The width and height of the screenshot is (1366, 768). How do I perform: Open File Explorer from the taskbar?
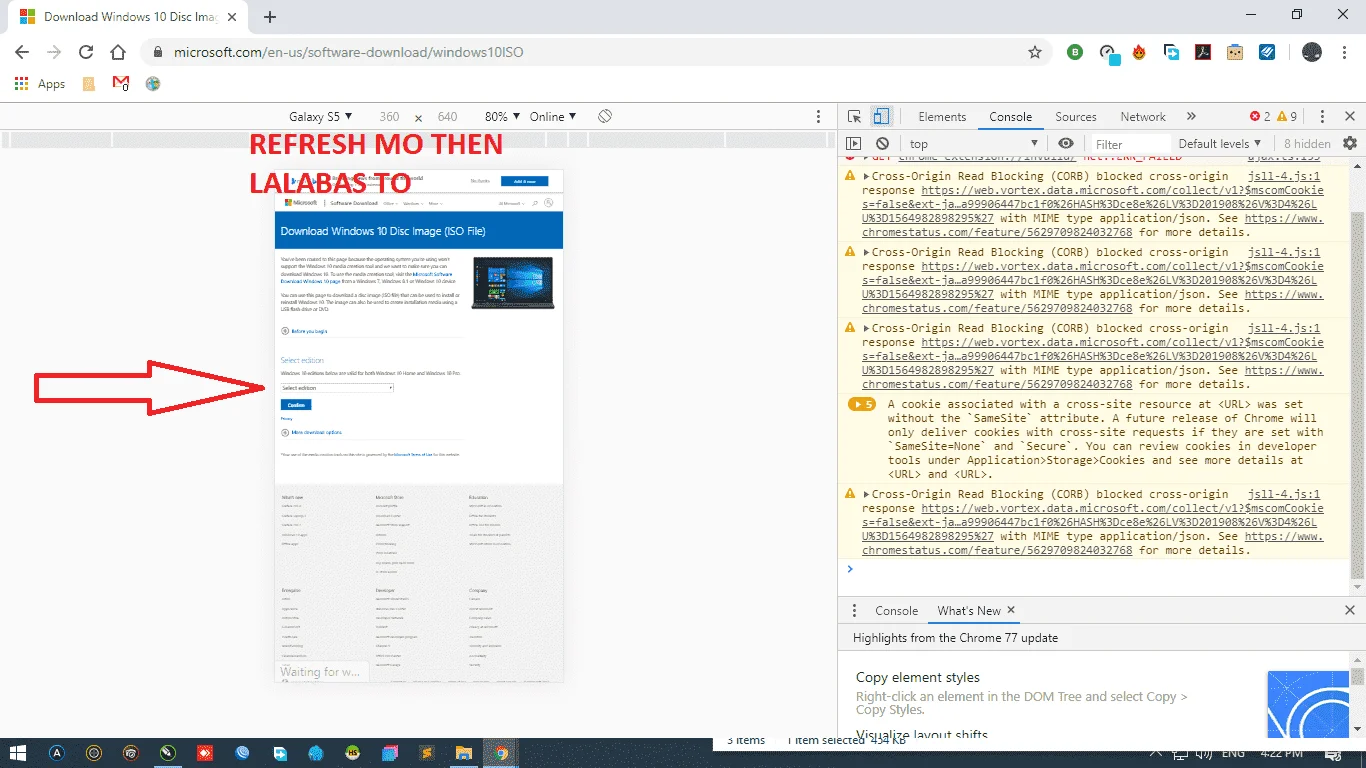point(463,753)
